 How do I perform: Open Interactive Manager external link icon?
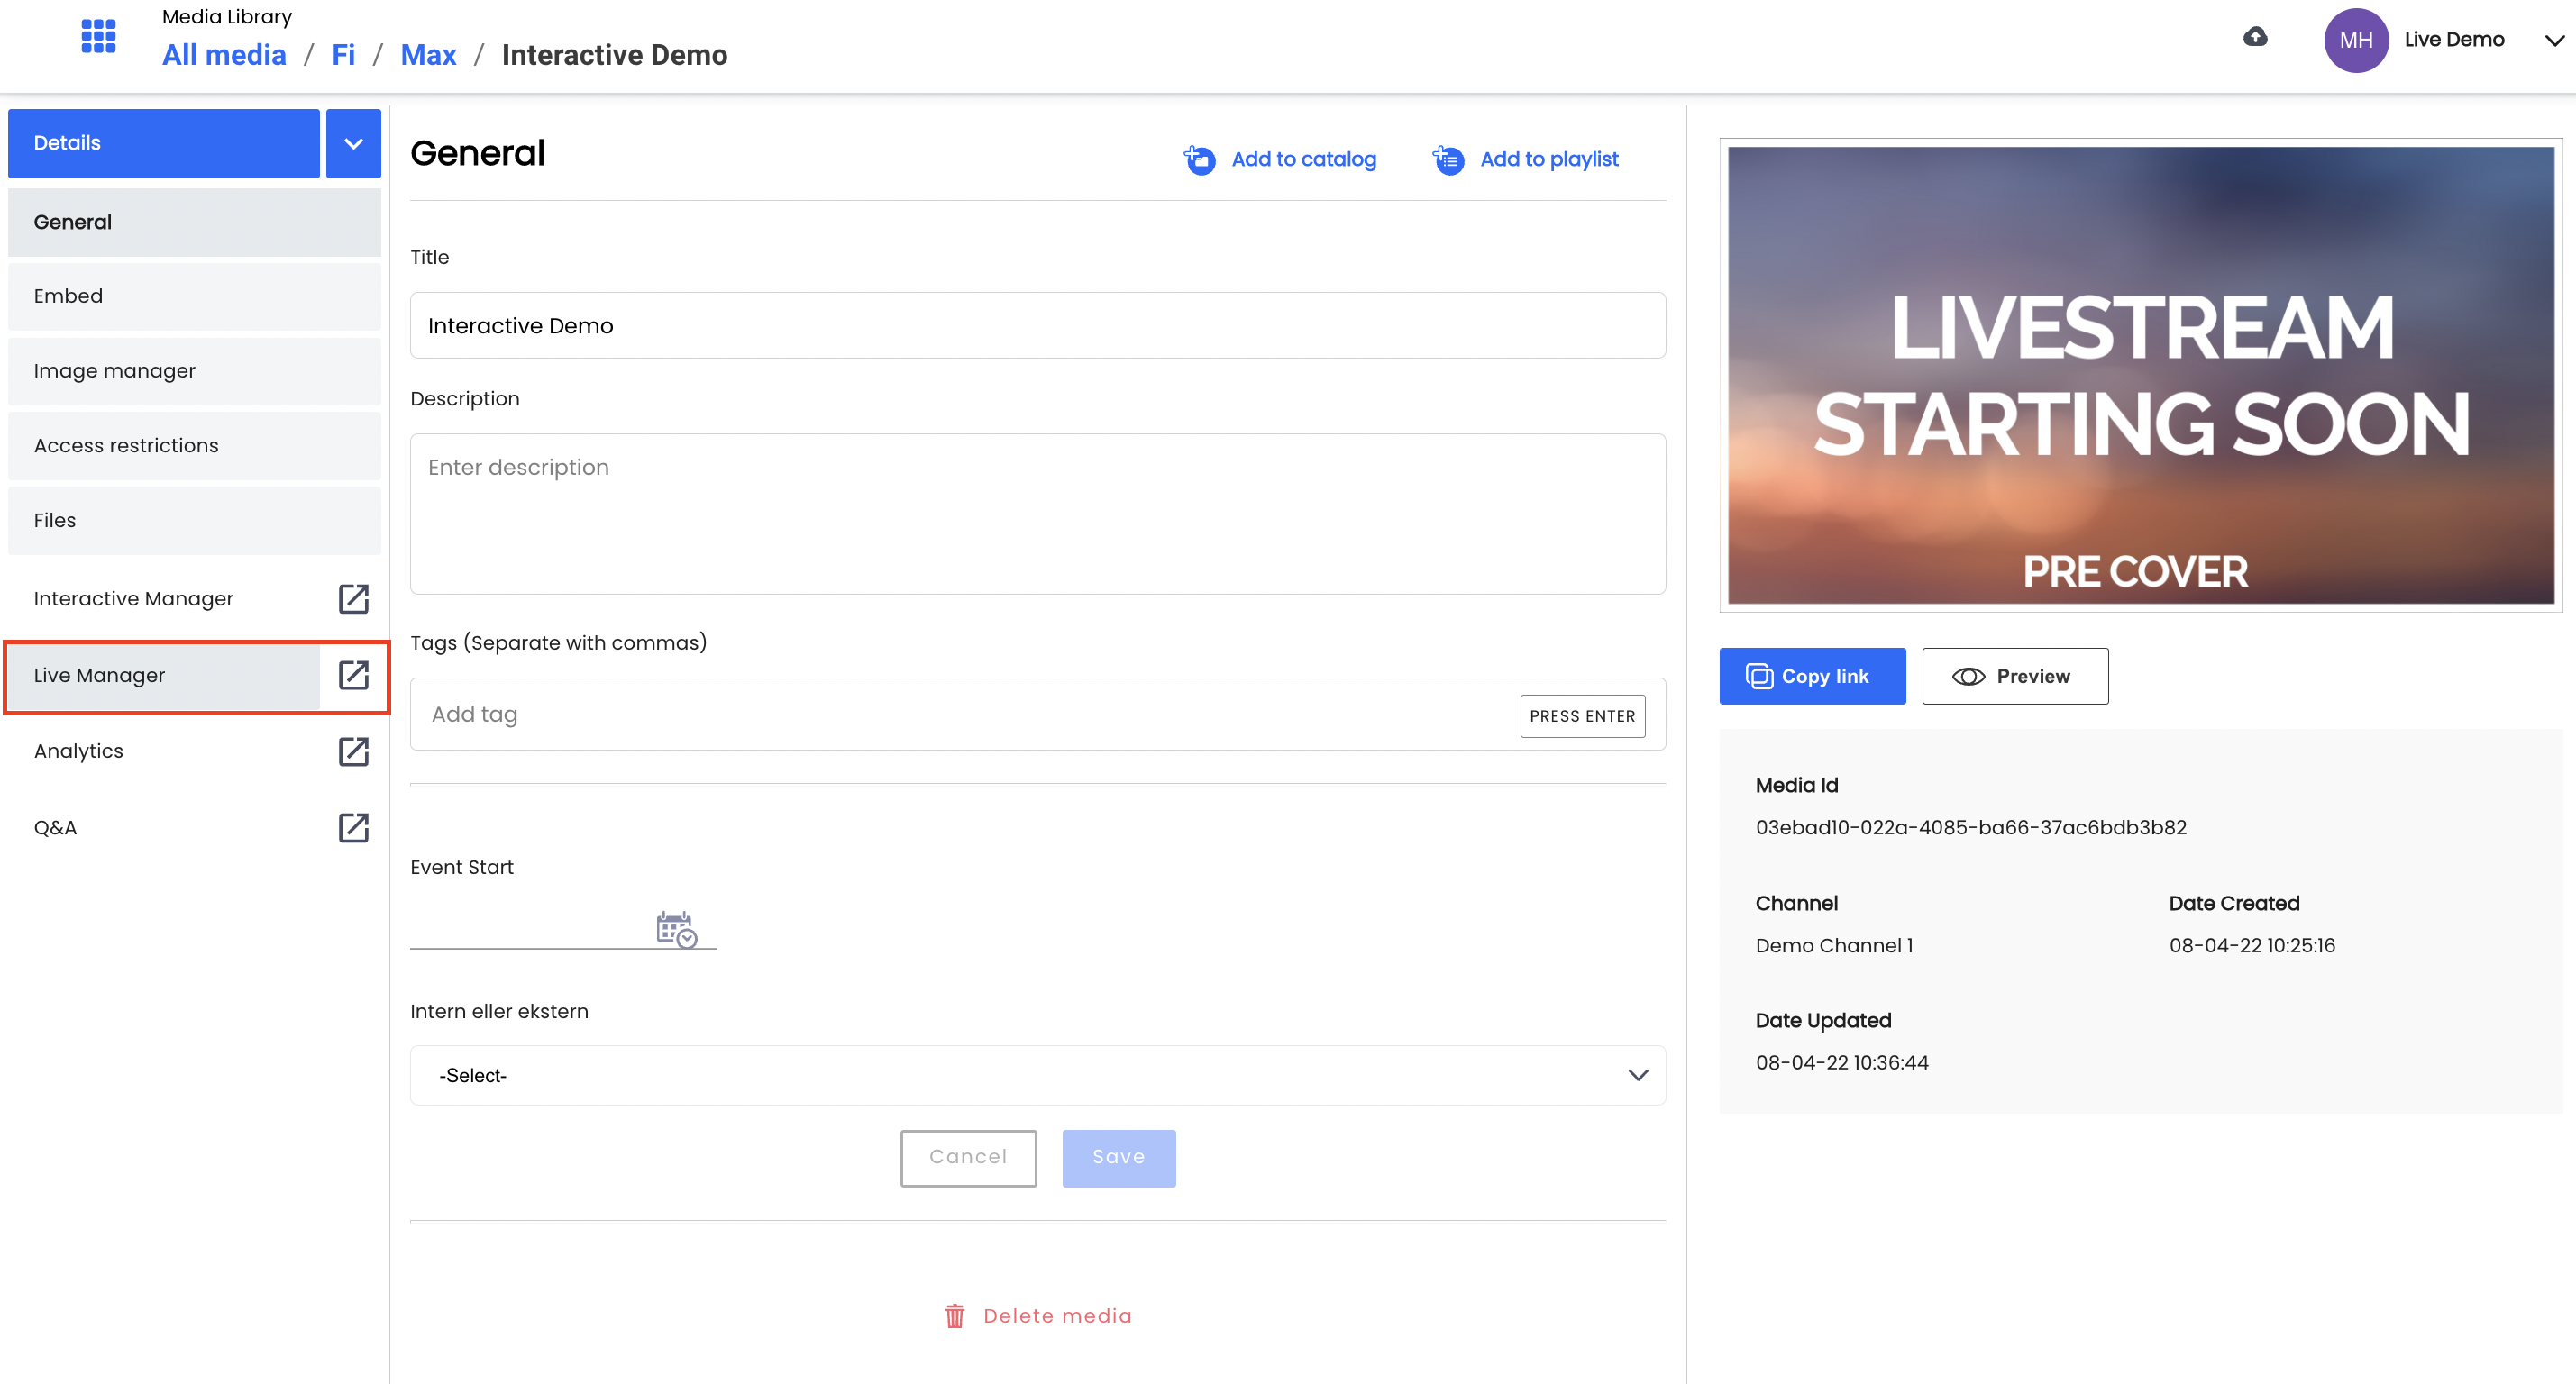353,599
